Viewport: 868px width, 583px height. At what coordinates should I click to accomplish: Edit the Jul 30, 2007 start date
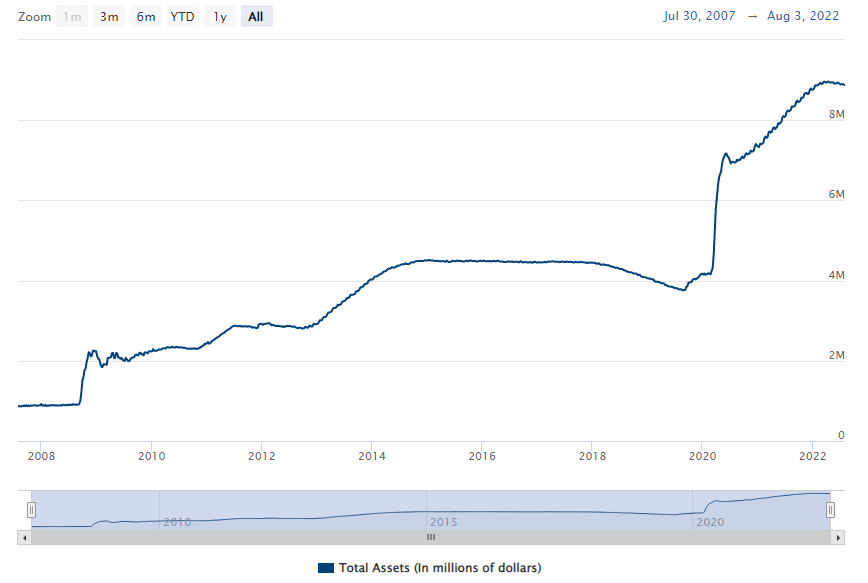699,17
